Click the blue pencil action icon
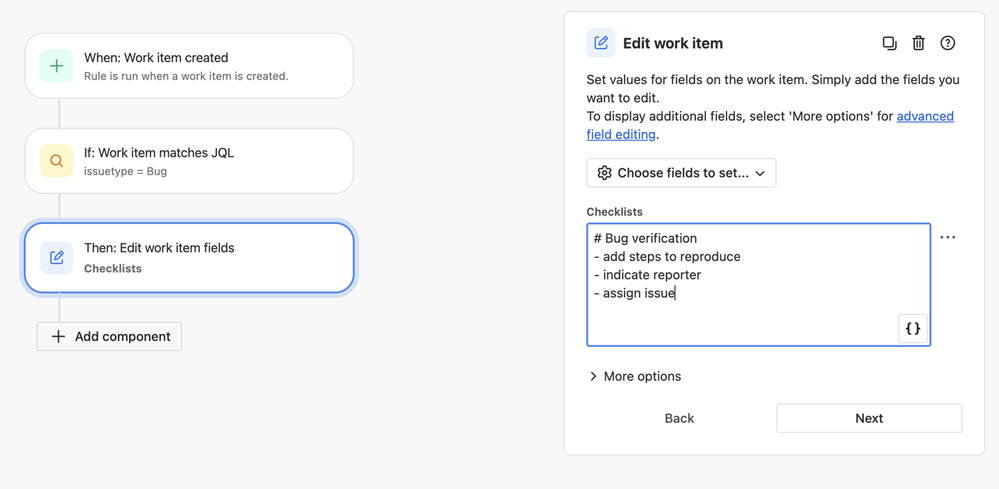 coord(57,258)
